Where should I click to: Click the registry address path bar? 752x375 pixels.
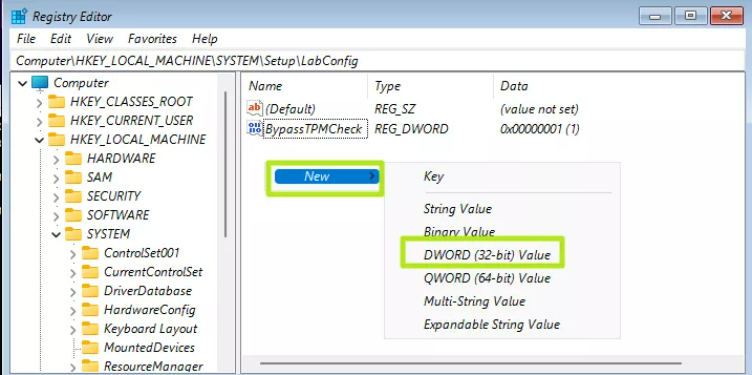[x=375, y=61]
